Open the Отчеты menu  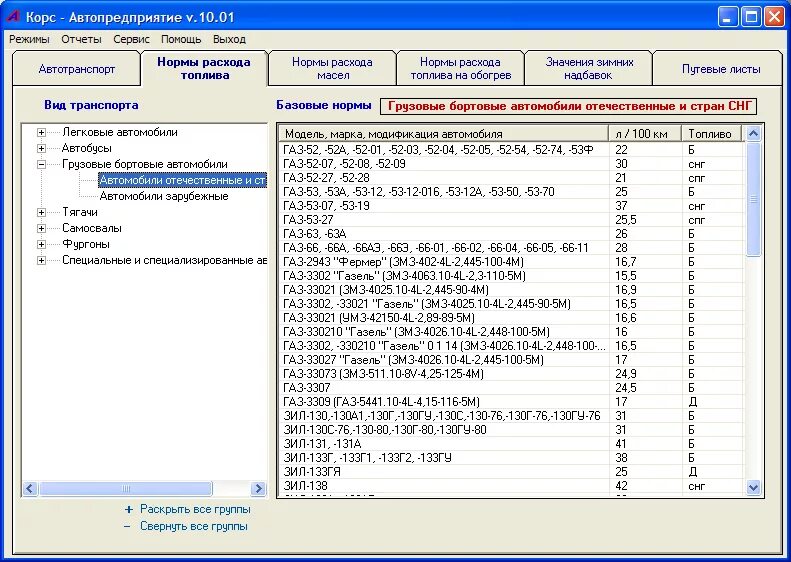click(x=81, y=39)
